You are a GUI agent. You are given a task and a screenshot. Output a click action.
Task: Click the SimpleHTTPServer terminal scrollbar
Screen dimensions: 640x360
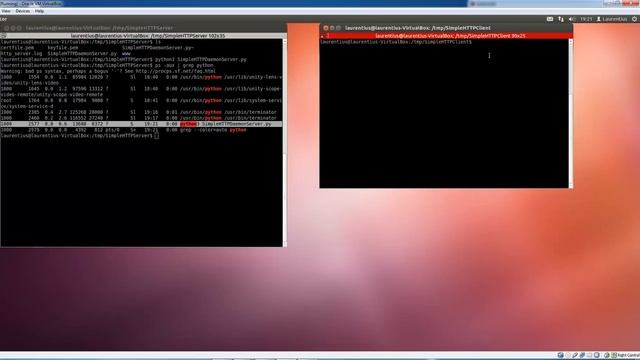point(284,142)
